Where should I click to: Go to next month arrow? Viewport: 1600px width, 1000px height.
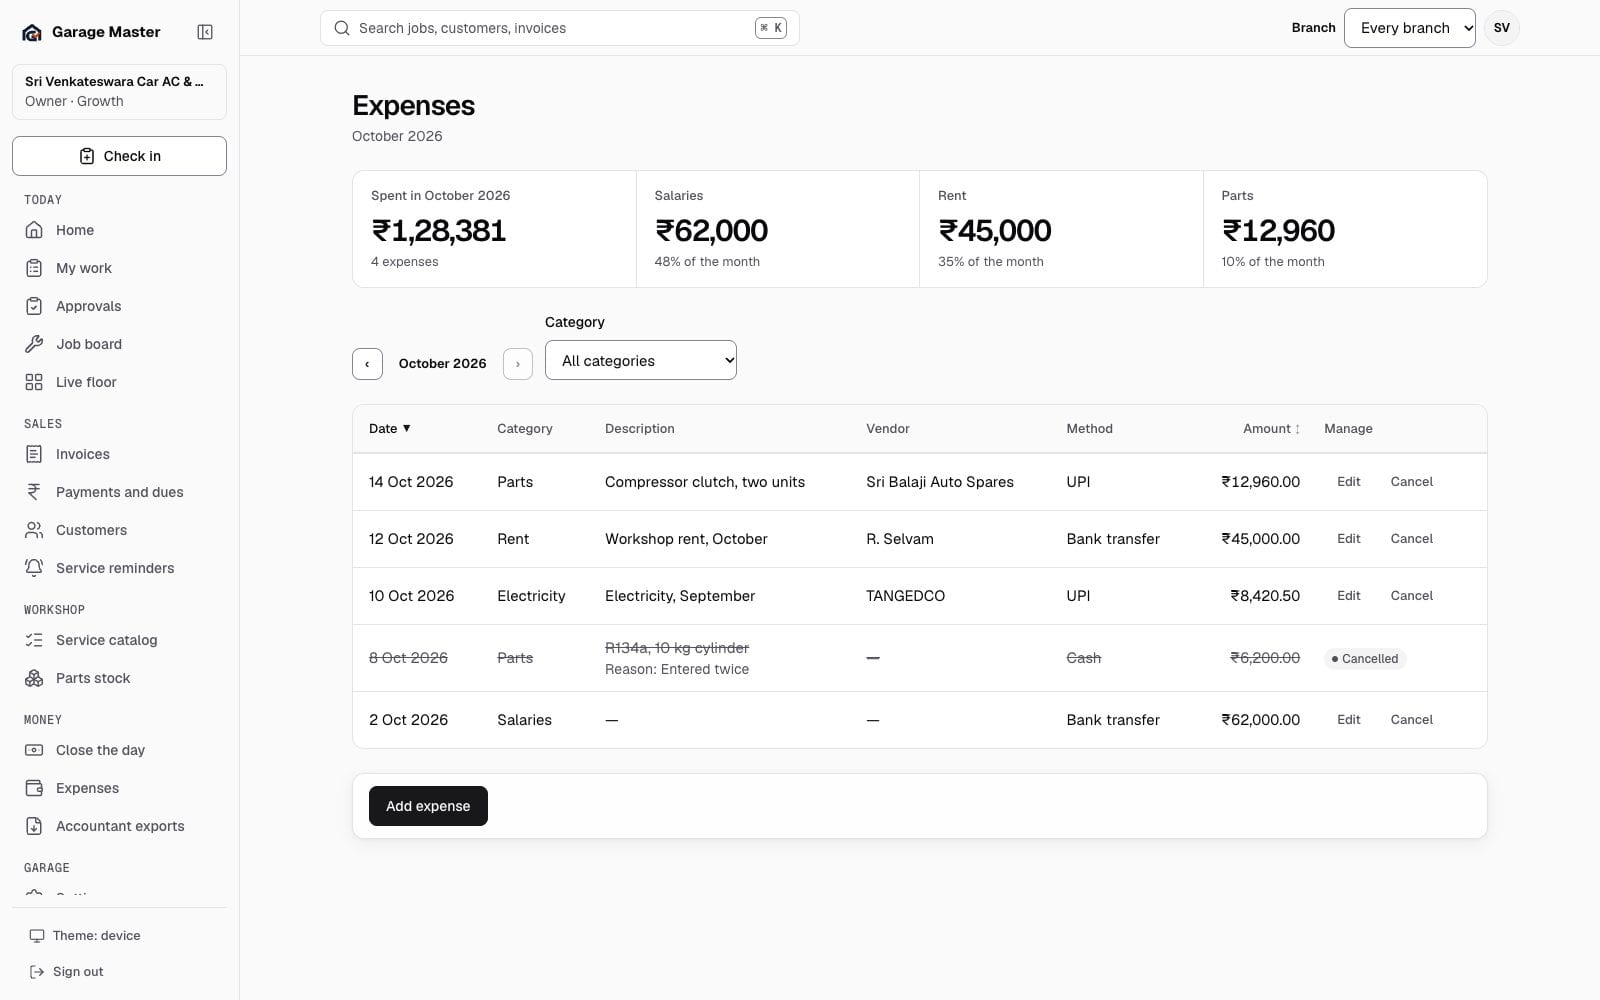click(517, 364)
